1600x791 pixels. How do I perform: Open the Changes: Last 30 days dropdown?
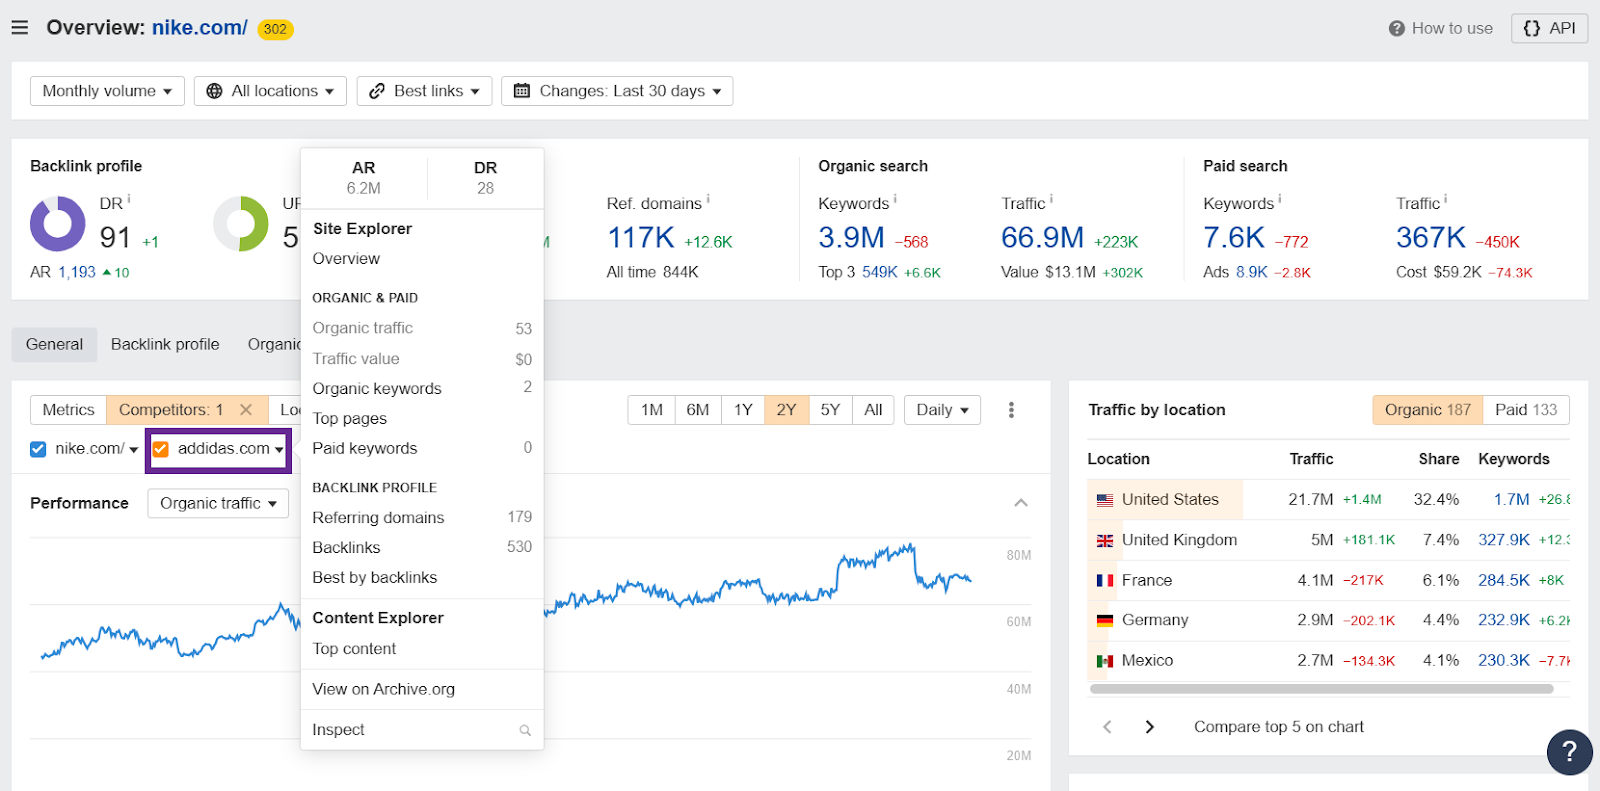617,91
